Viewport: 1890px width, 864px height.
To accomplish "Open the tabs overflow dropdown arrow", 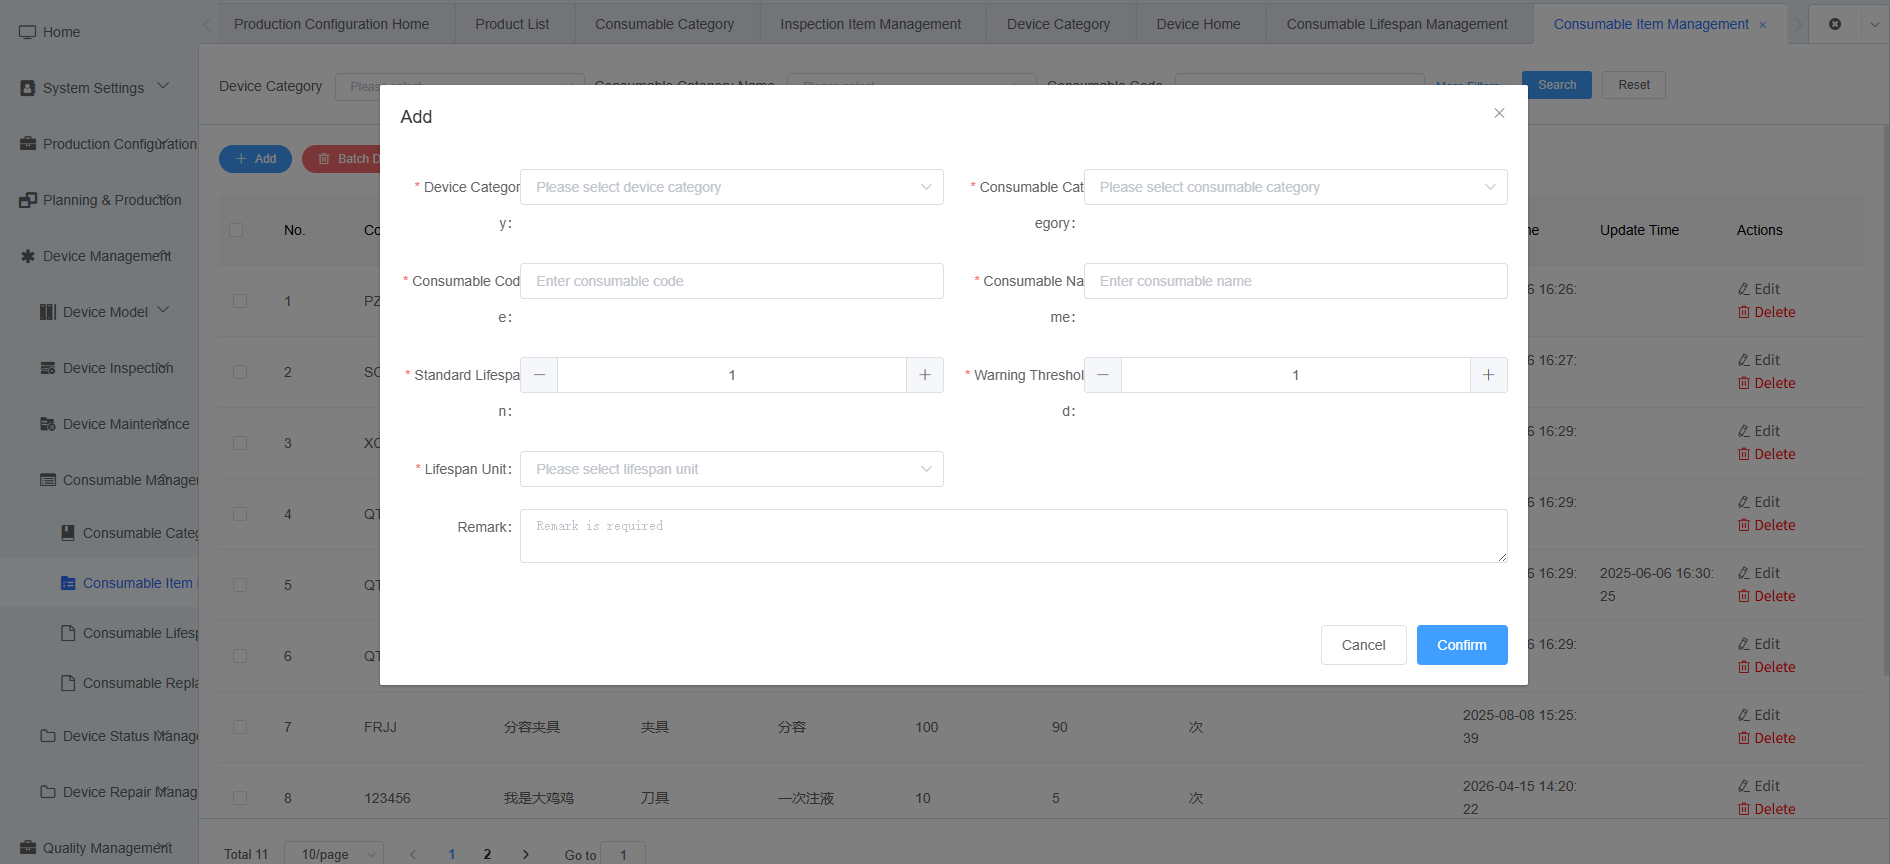I will point(1874,24).
